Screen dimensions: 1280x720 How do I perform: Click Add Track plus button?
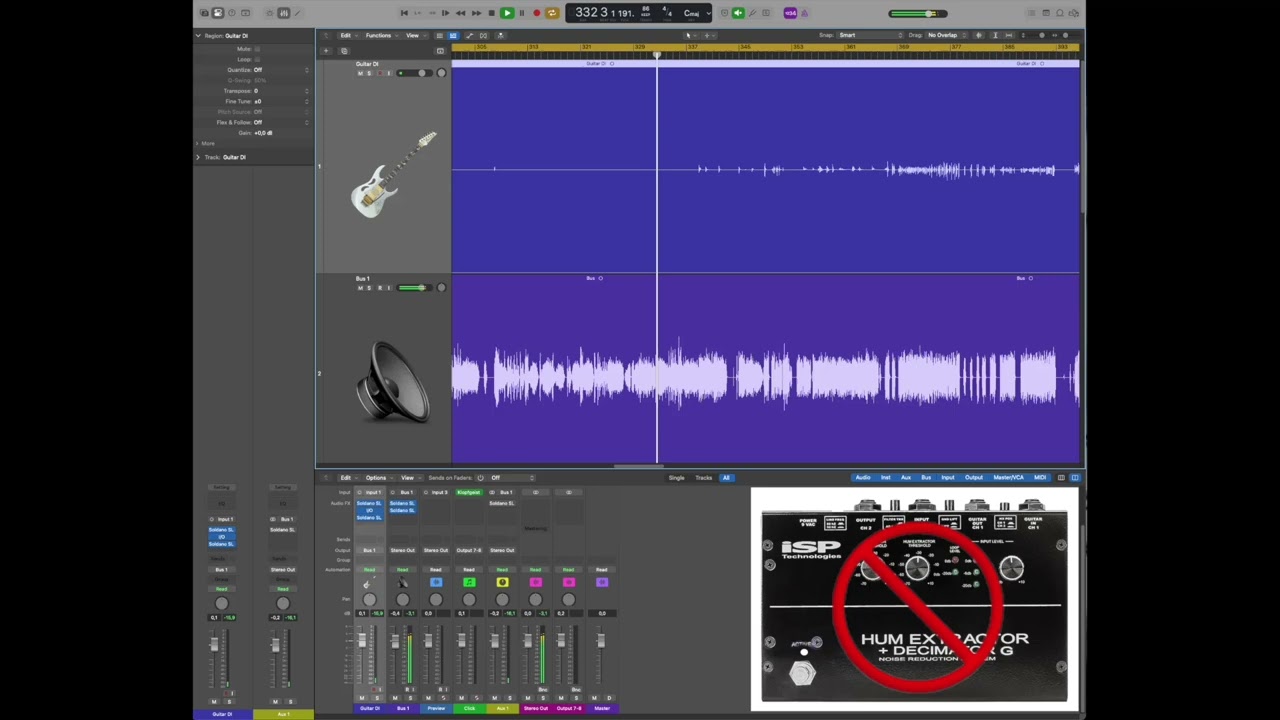[x=325, y=50]
